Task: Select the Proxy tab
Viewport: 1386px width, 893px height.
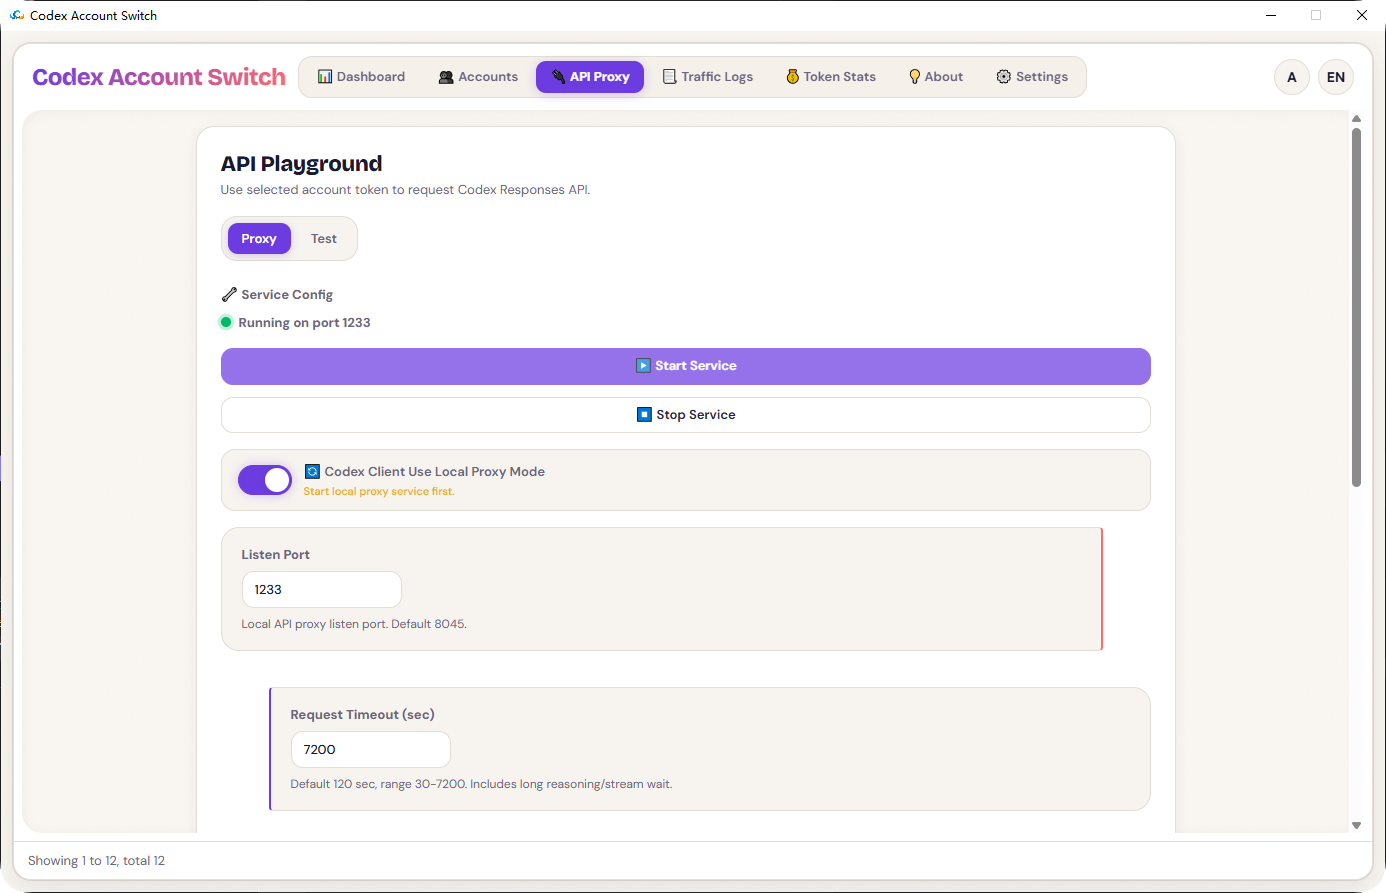Action: (258, 238)
